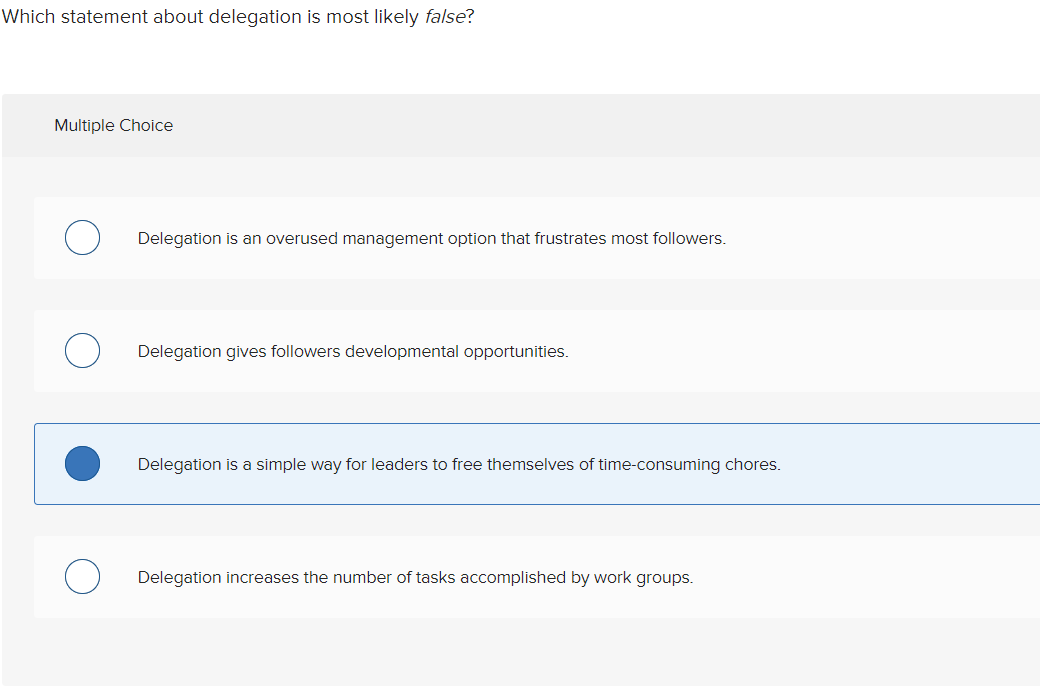The width and height of the screenshot is (1040, 693).
Task: Click the gray Multiple Choice header bar
Action: (x=520, y=125)
